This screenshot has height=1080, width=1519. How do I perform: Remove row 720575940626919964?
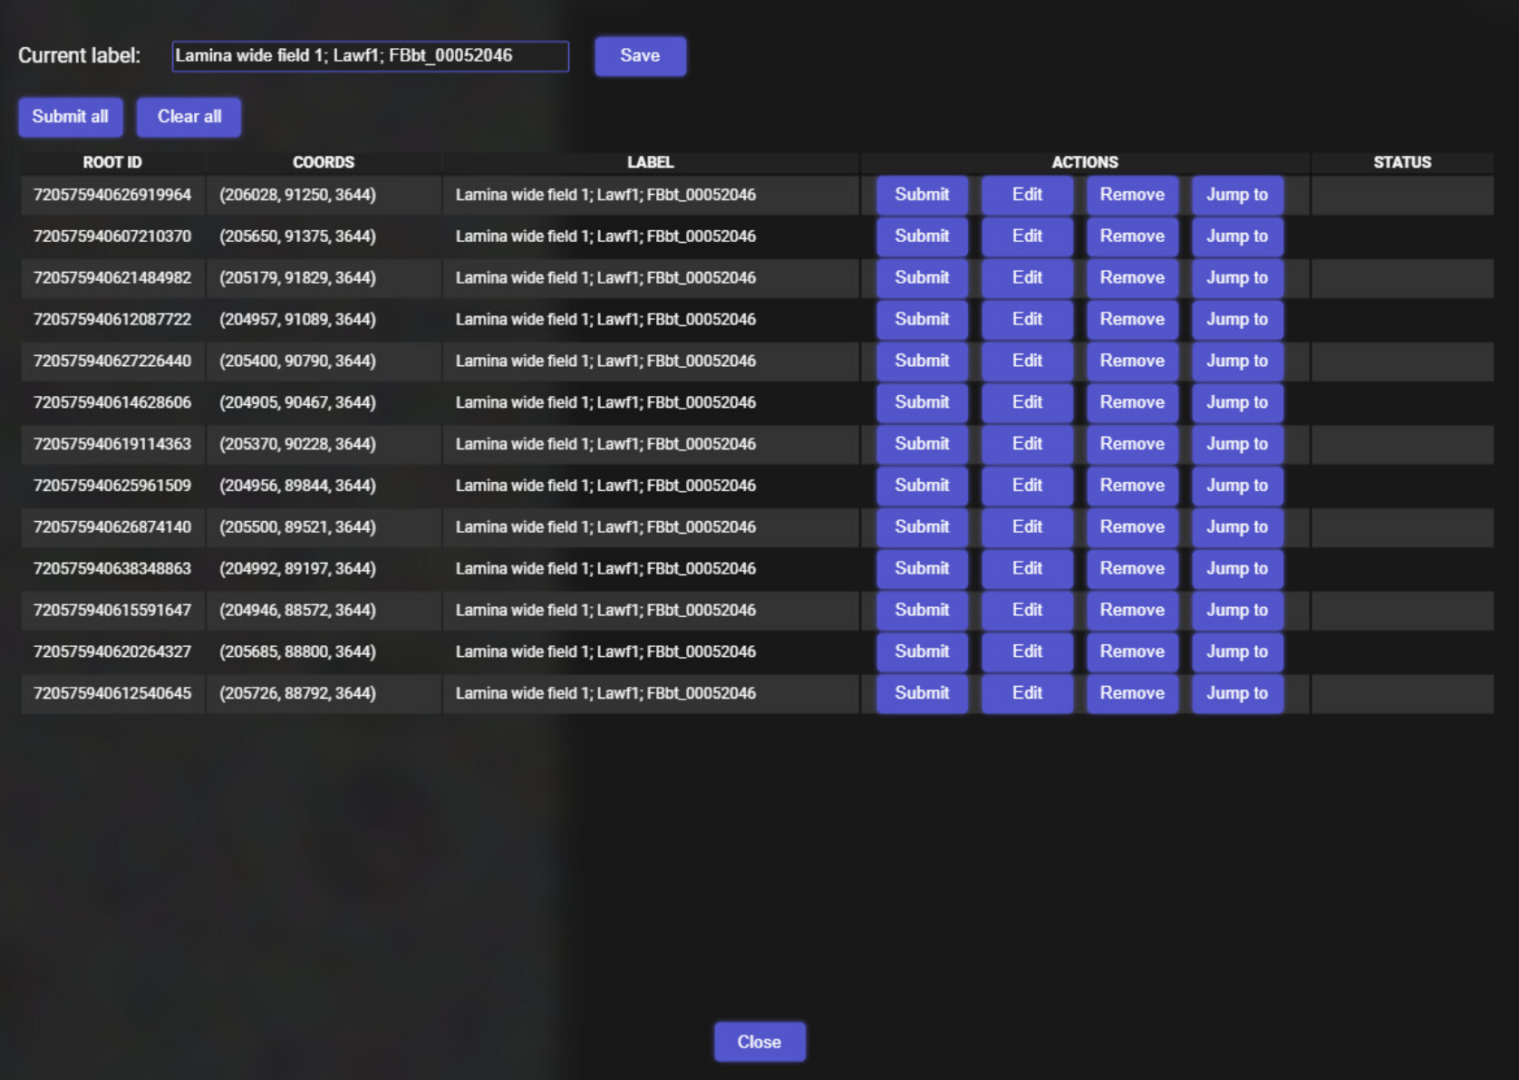[1132, 195]
